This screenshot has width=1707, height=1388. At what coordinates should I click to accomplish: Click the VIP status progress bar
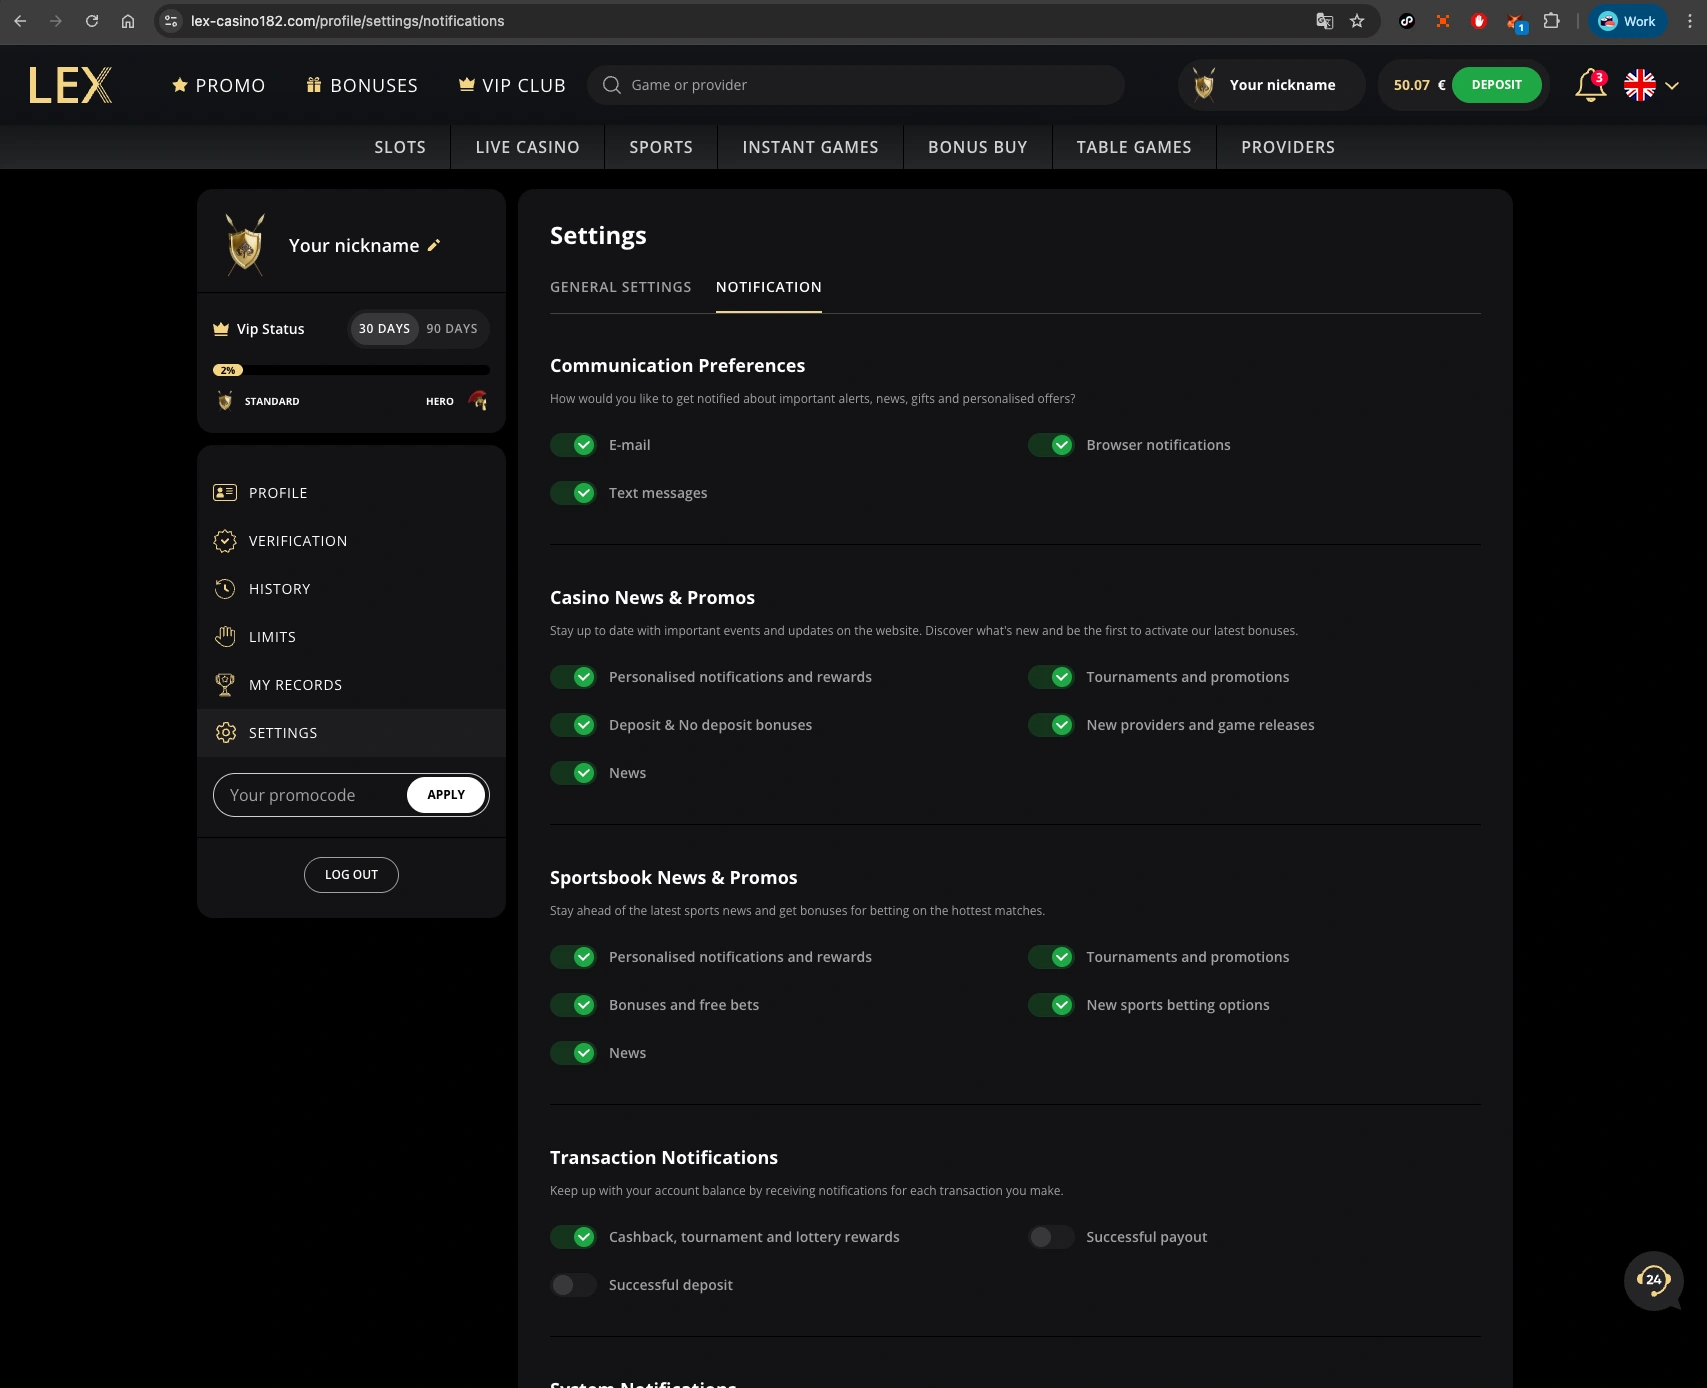coord(351,370)
